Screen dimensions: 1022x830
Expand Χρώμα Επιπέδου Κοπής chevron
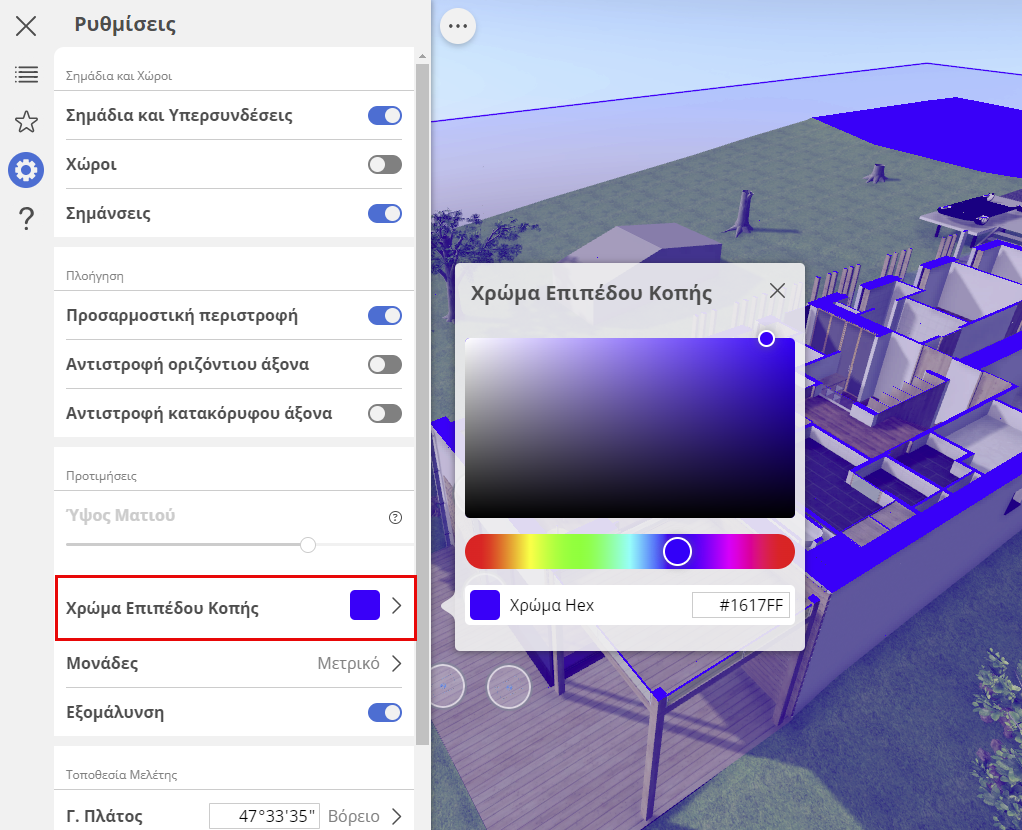pyautogui.click(x=396, y=606)
